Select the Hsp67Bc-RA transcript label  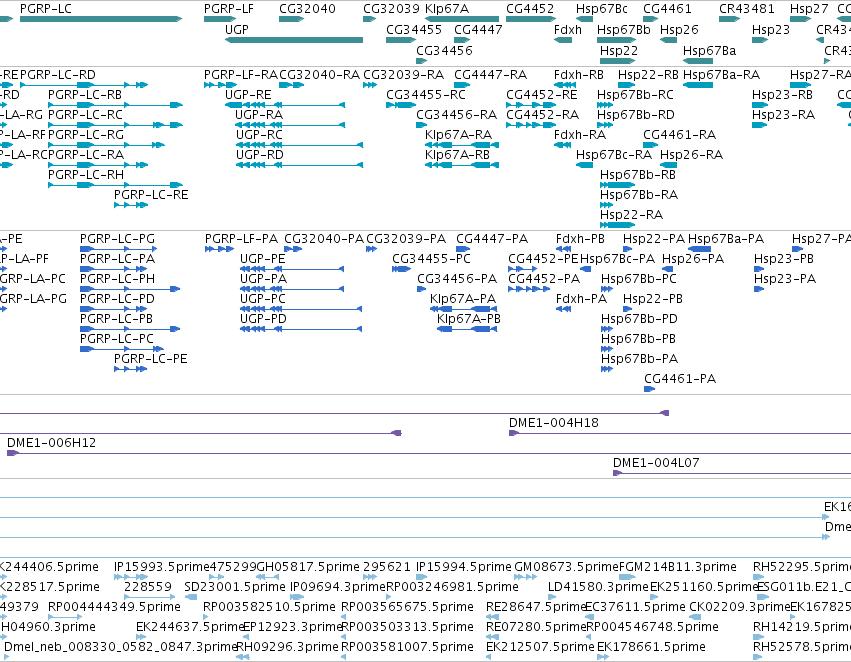pos(614,155)
